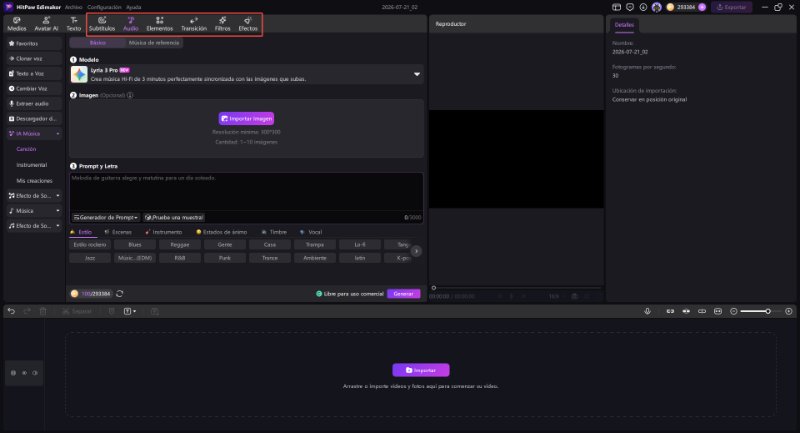
Task: Open Extraer audio in the sidebar
Action: 34,104
